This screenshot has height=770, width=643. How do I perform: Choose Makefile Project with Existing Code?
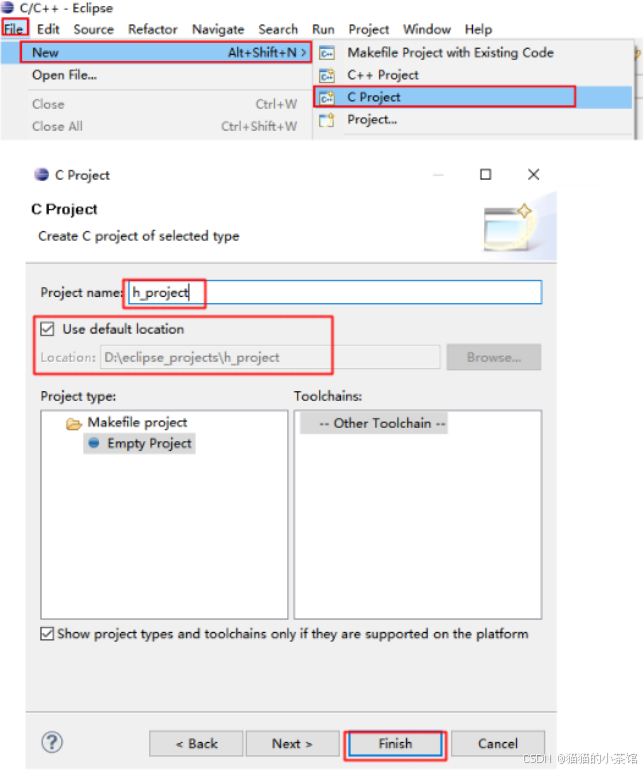click(x=450, y=53)
